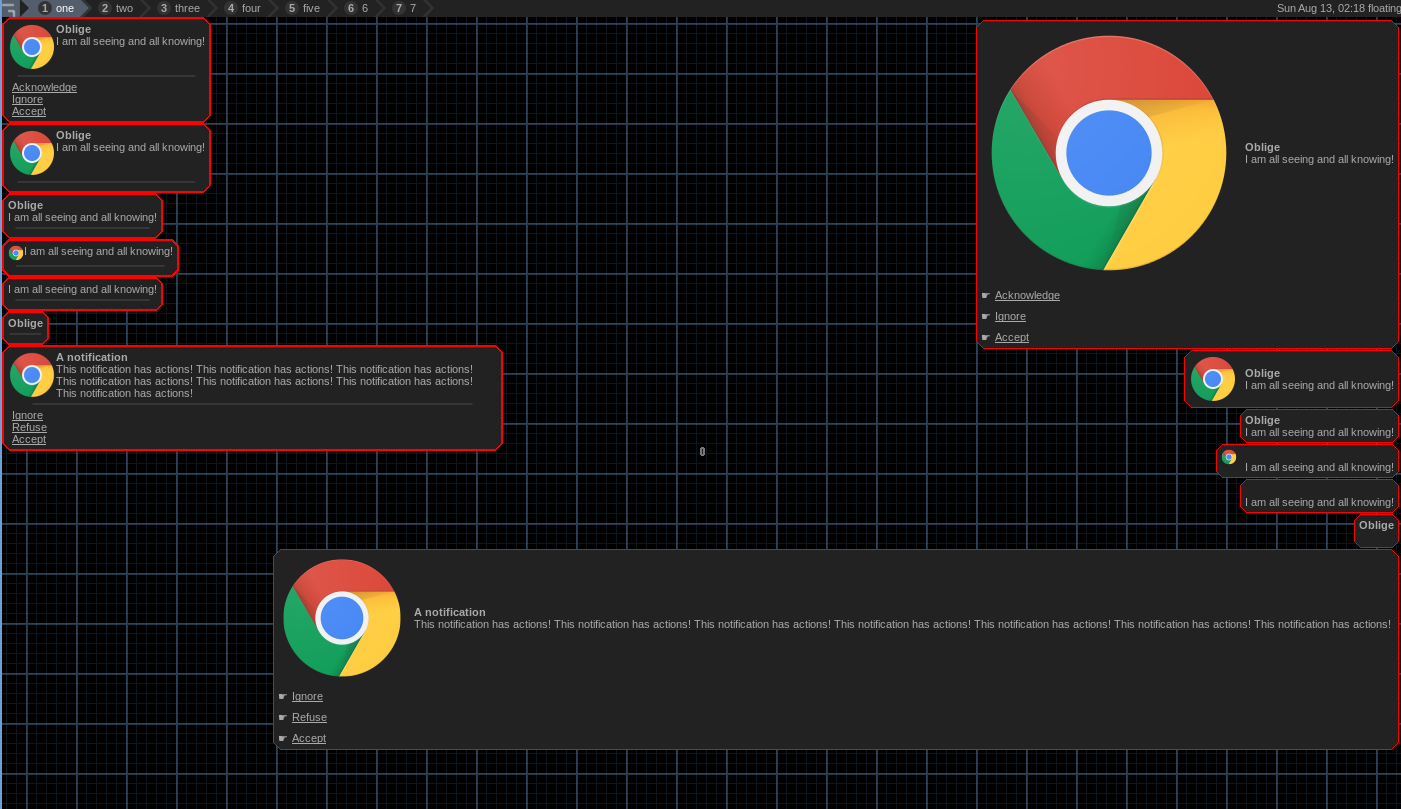Click Oblige title beside the largest Chrome icon
Screen dimensions: 1401x809
point(1262,147)
